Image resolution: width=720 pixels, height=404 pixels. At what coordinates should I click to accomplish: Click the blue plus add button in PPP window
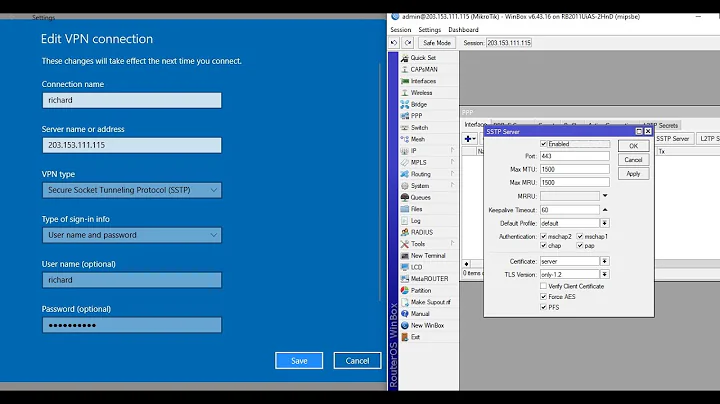(470, 139)
